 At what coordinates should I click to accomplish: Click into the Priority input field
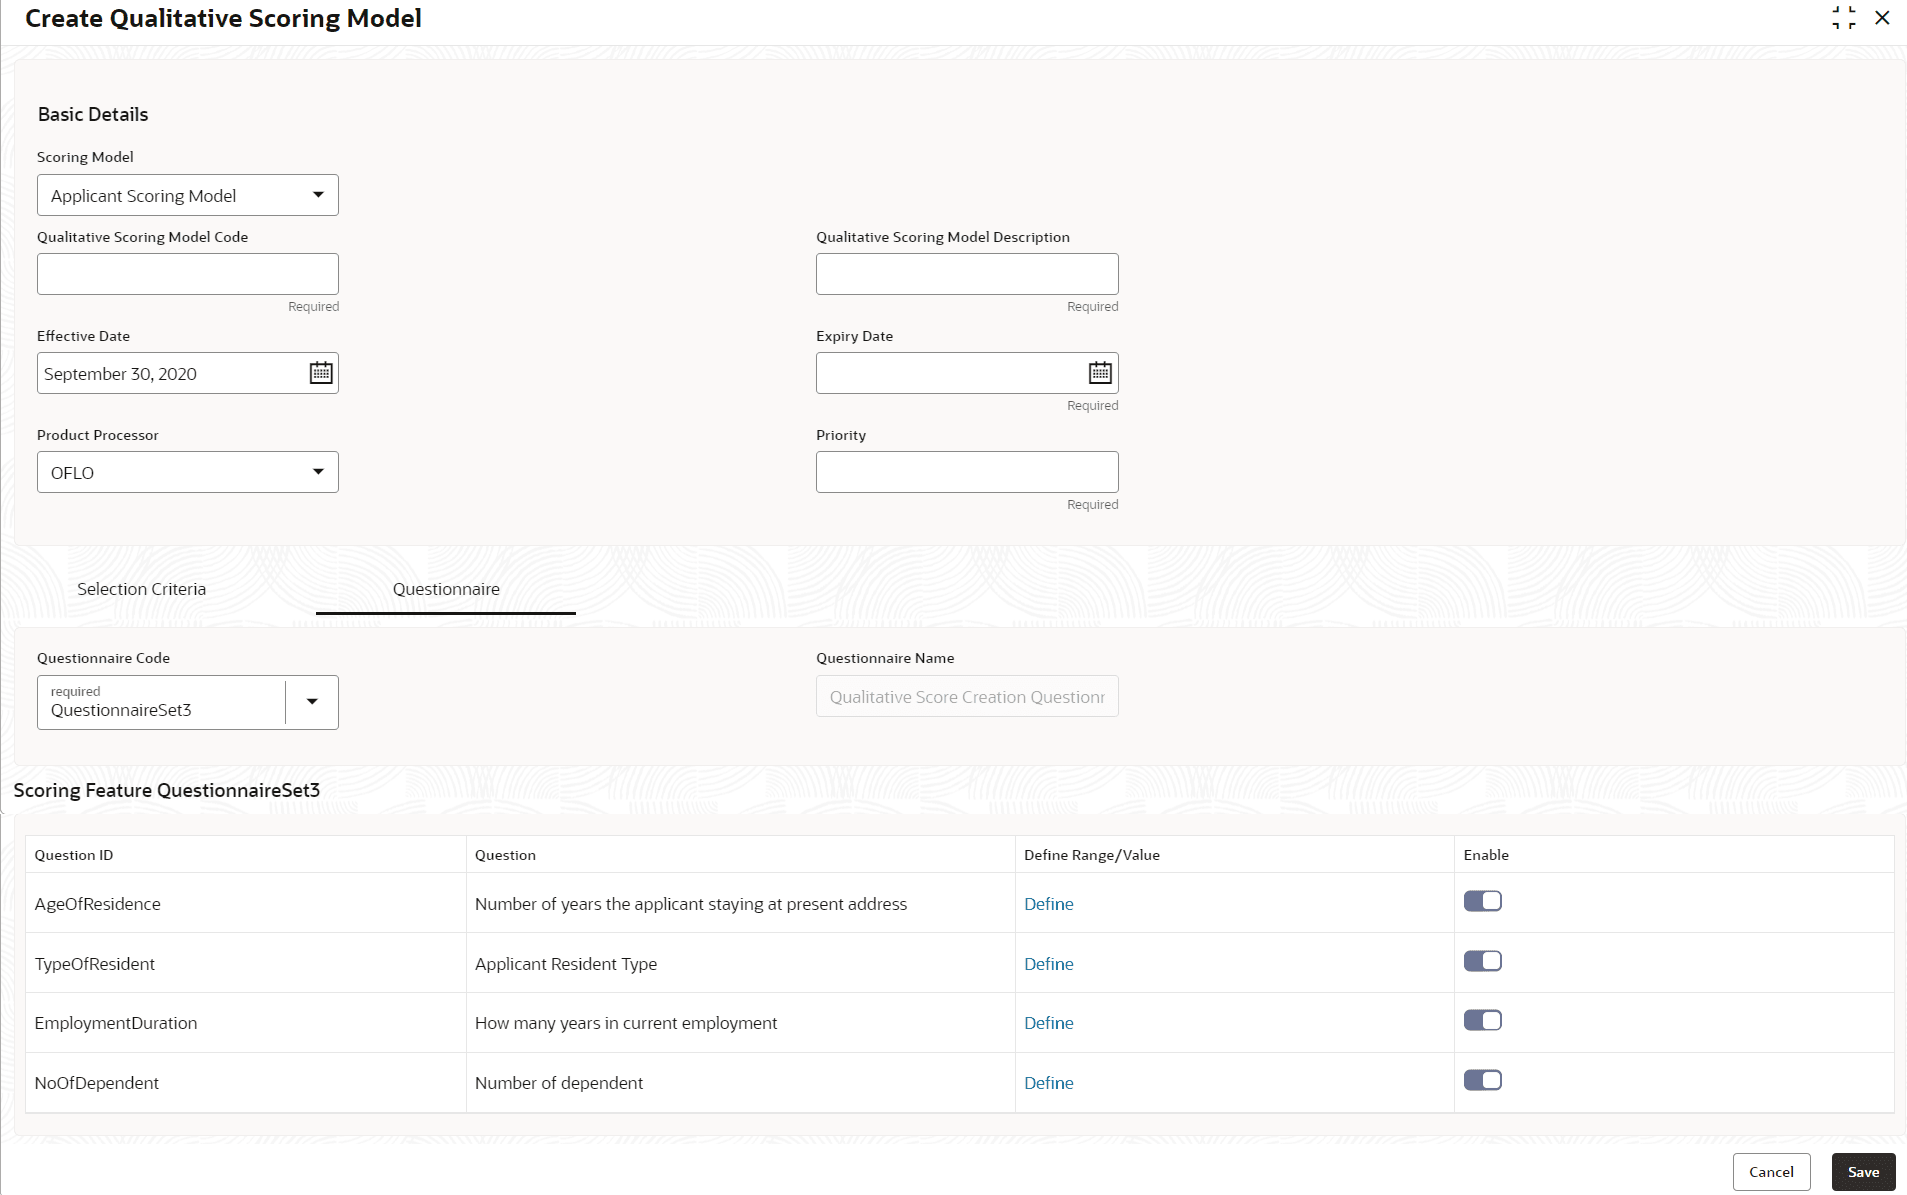(x=967, y=472)
